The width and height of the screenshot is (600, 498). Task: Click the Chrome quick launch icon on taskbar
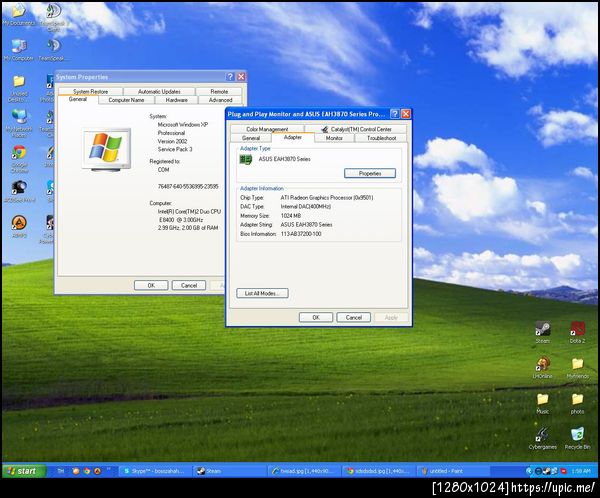[x=87, y=471]
